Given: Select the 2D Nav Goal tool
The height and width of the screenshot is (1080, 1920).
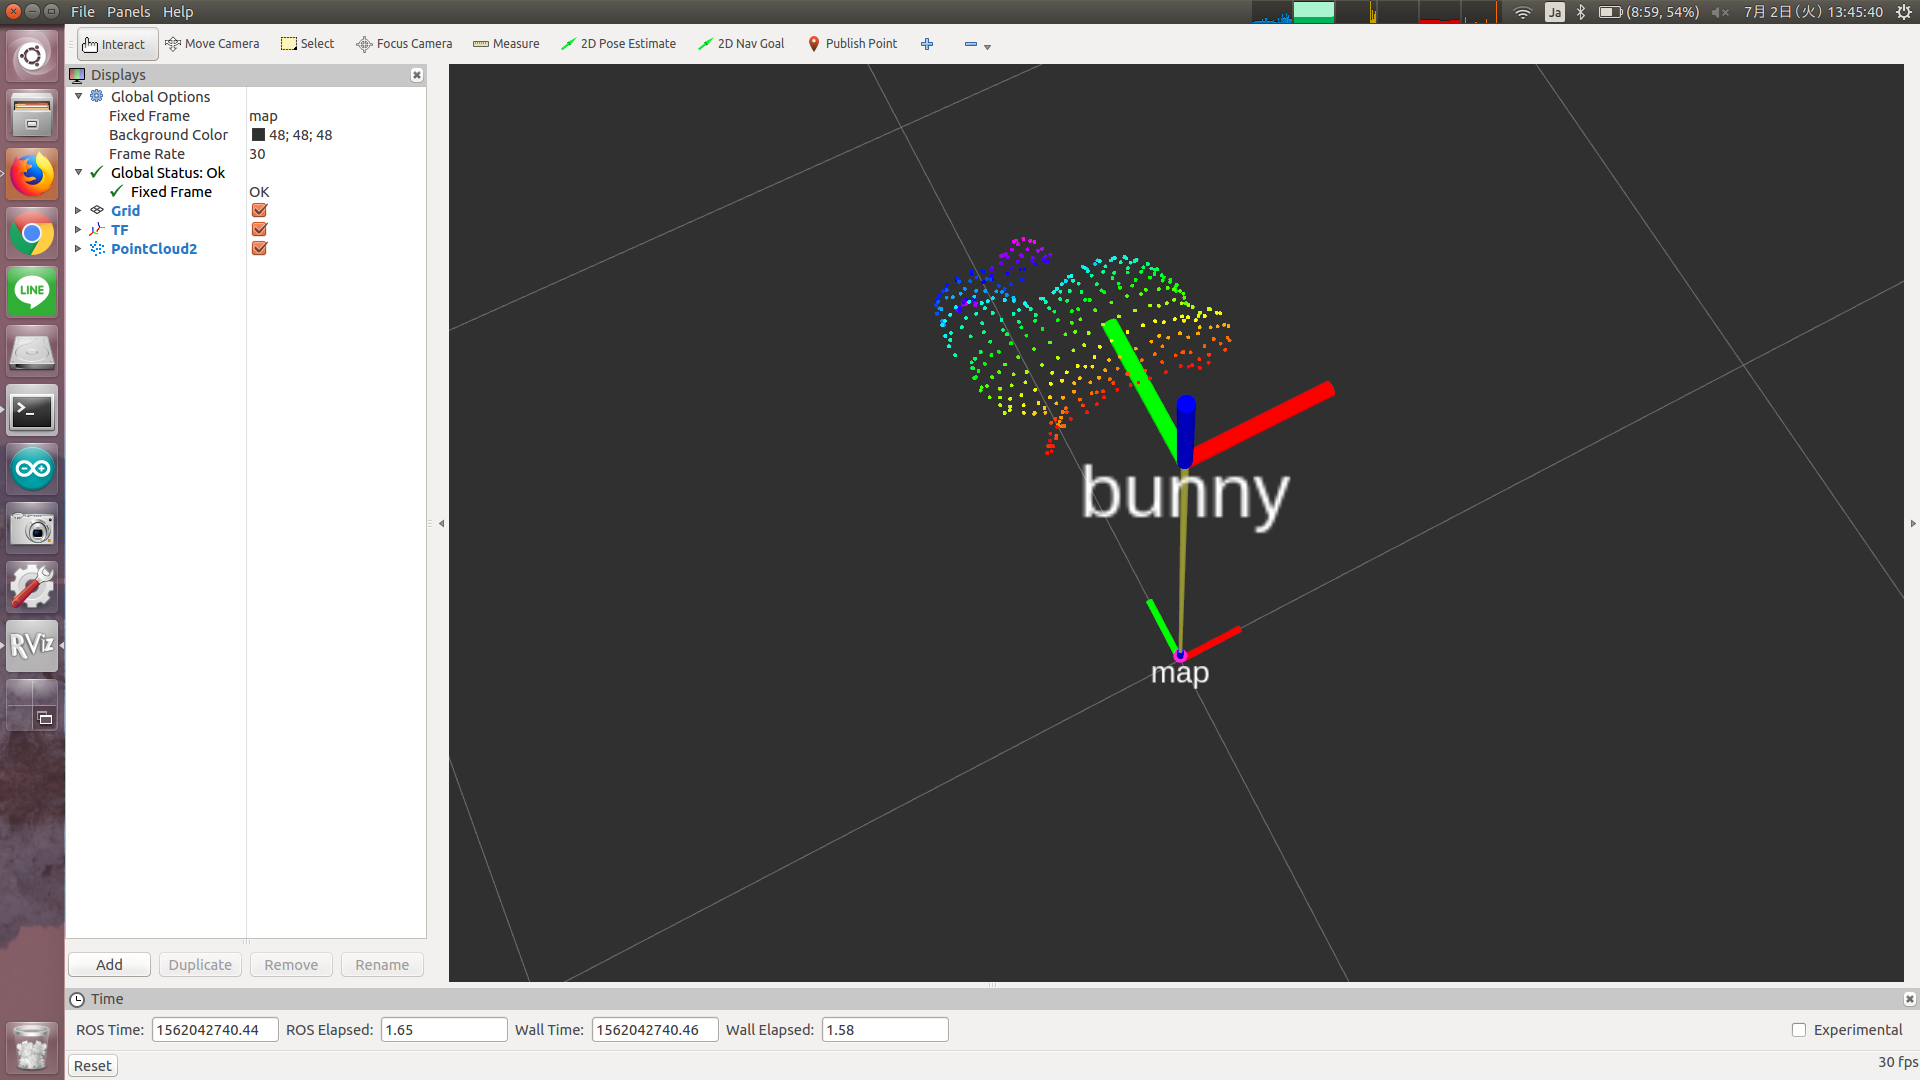Looking at the screenshot, I should point(741,44).
